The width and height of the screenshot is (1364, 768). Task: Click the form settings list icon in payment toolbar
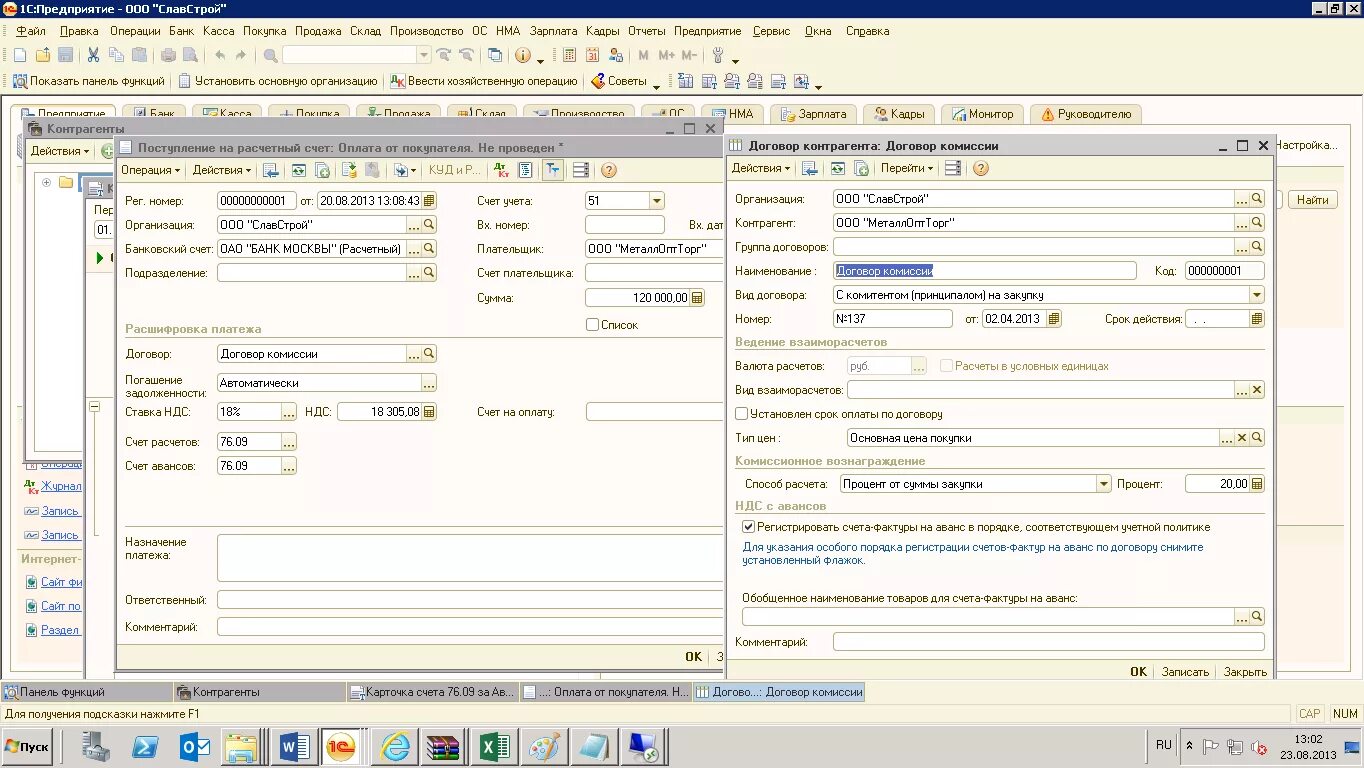[580, 170]
